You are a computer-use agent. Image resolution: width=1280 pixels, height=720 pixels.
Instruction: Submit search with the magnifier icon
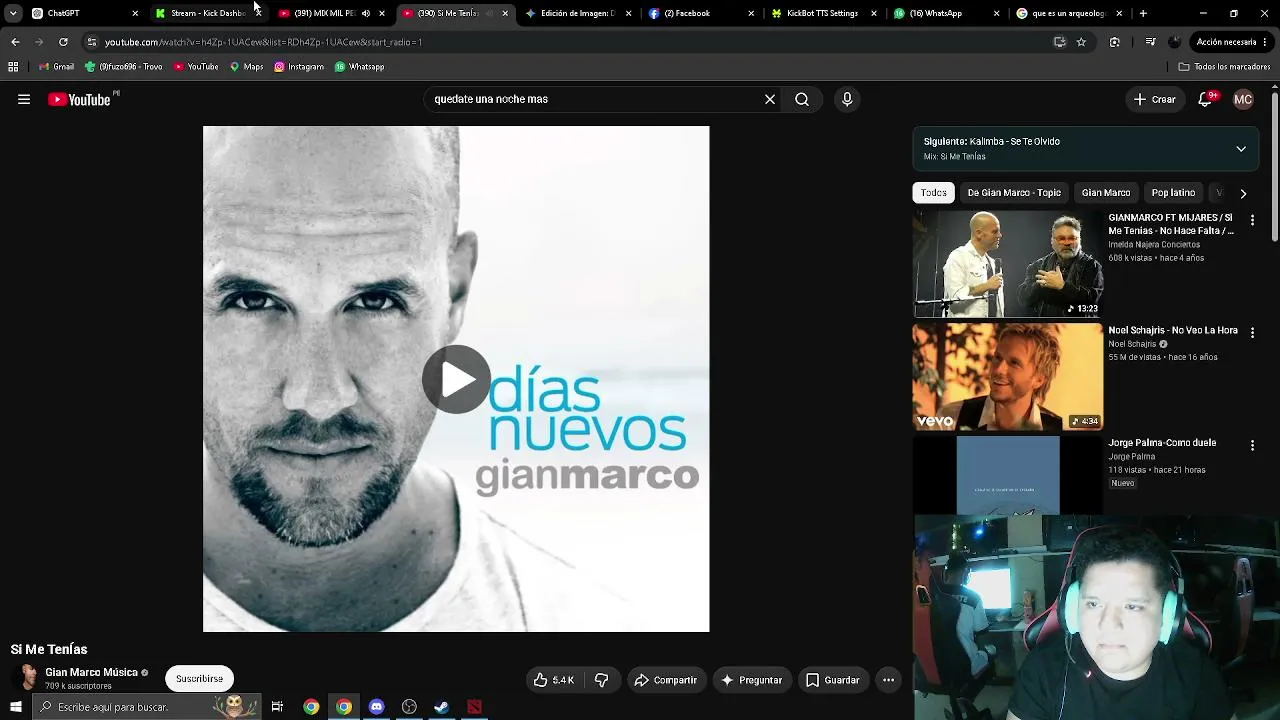802,99
